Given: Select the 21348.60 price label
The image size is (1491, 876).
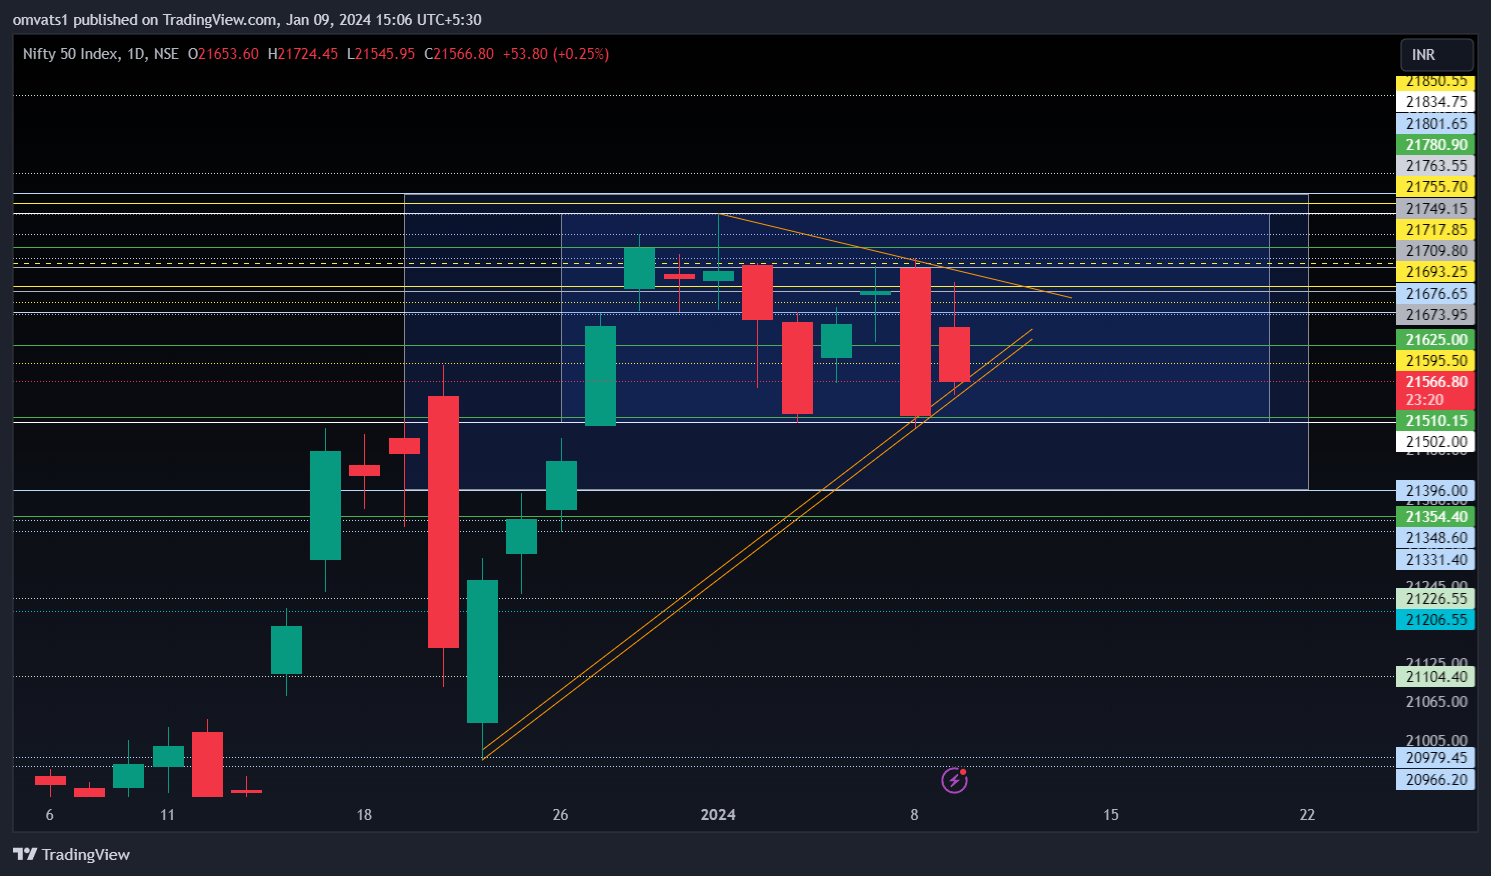Looking at the screenshot, I should (x=1436, y=538).
